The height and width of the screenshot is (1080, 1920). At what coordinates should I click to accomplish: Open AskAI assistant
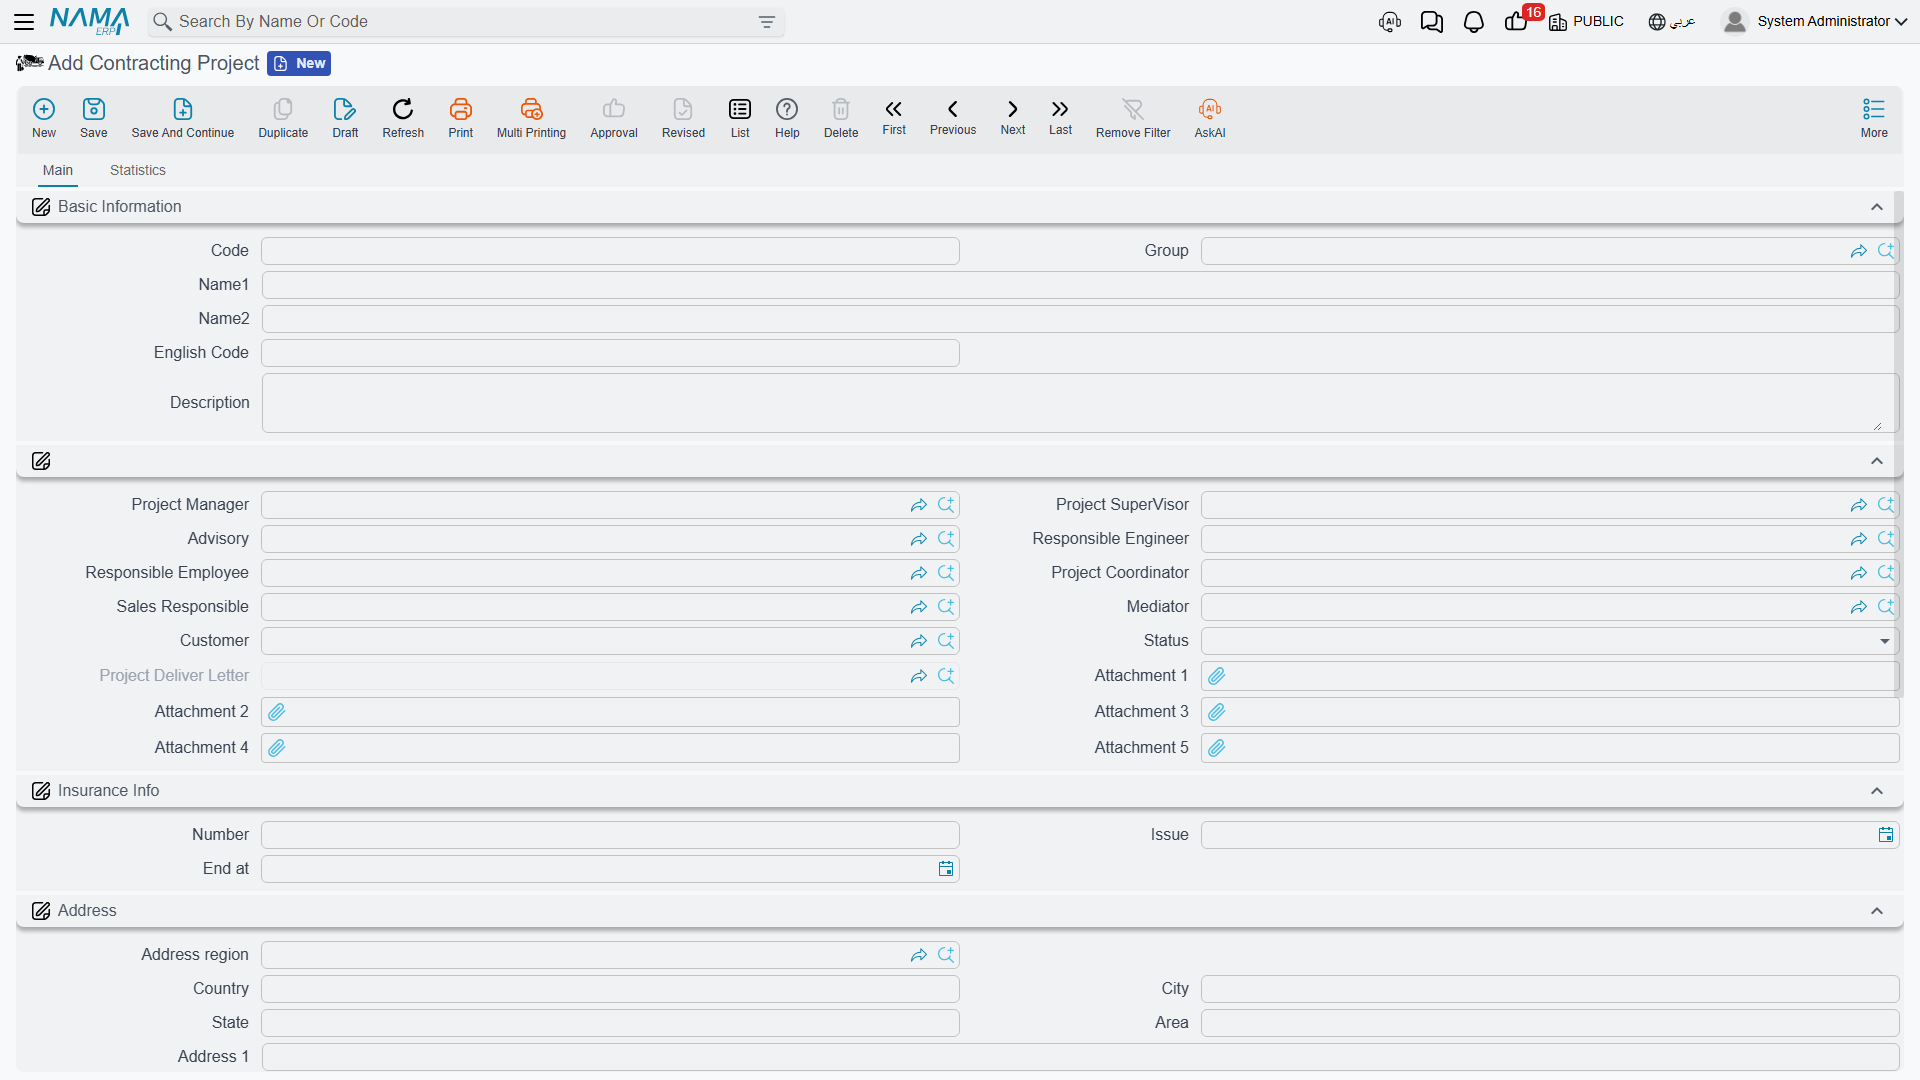coord(1210,118)
